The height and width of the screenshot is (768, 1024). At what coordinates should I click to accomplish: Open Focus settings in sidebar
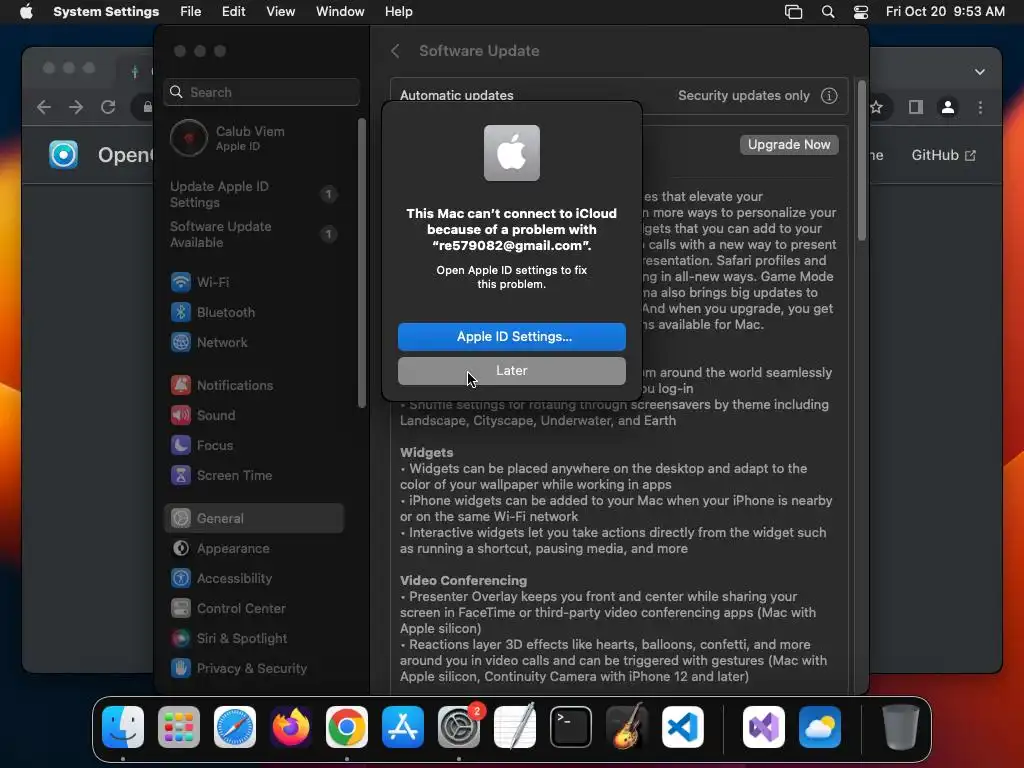pyautogui.click(x=253, y=445)
